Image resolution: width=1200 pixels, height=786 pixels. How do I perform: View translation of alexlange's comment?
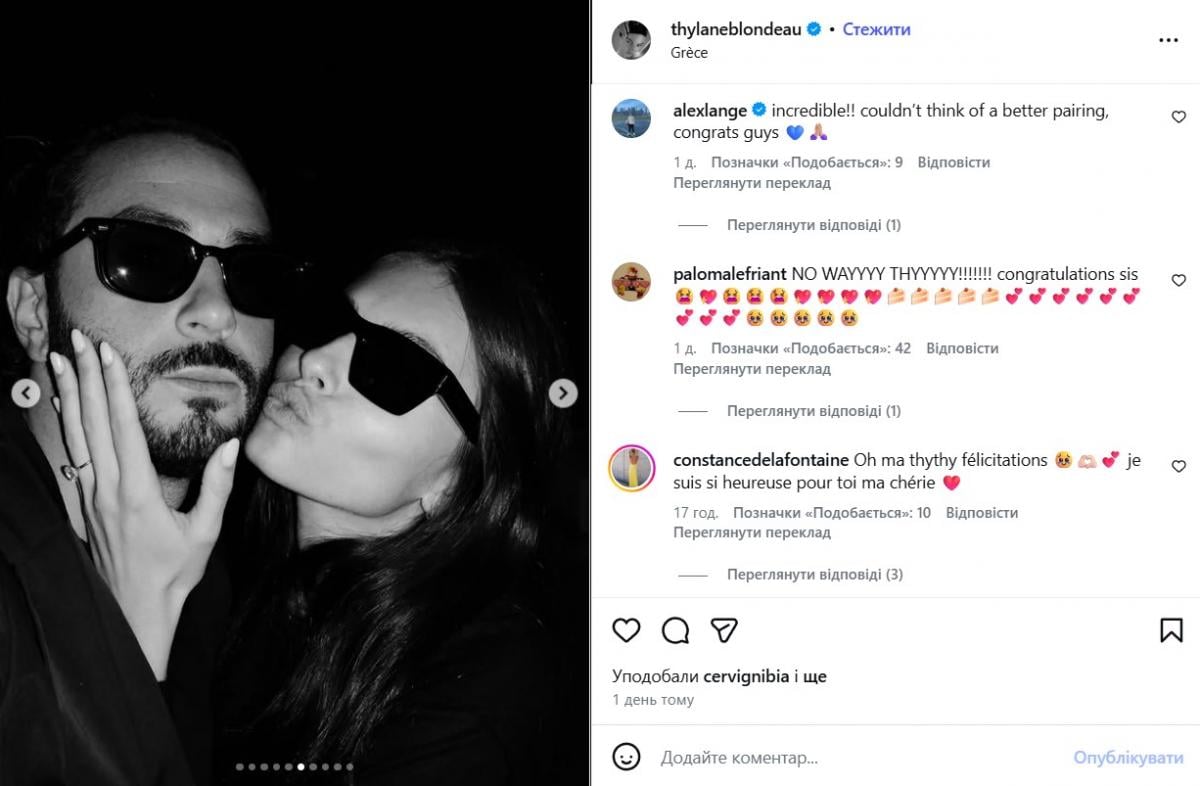tap(751, 183)
